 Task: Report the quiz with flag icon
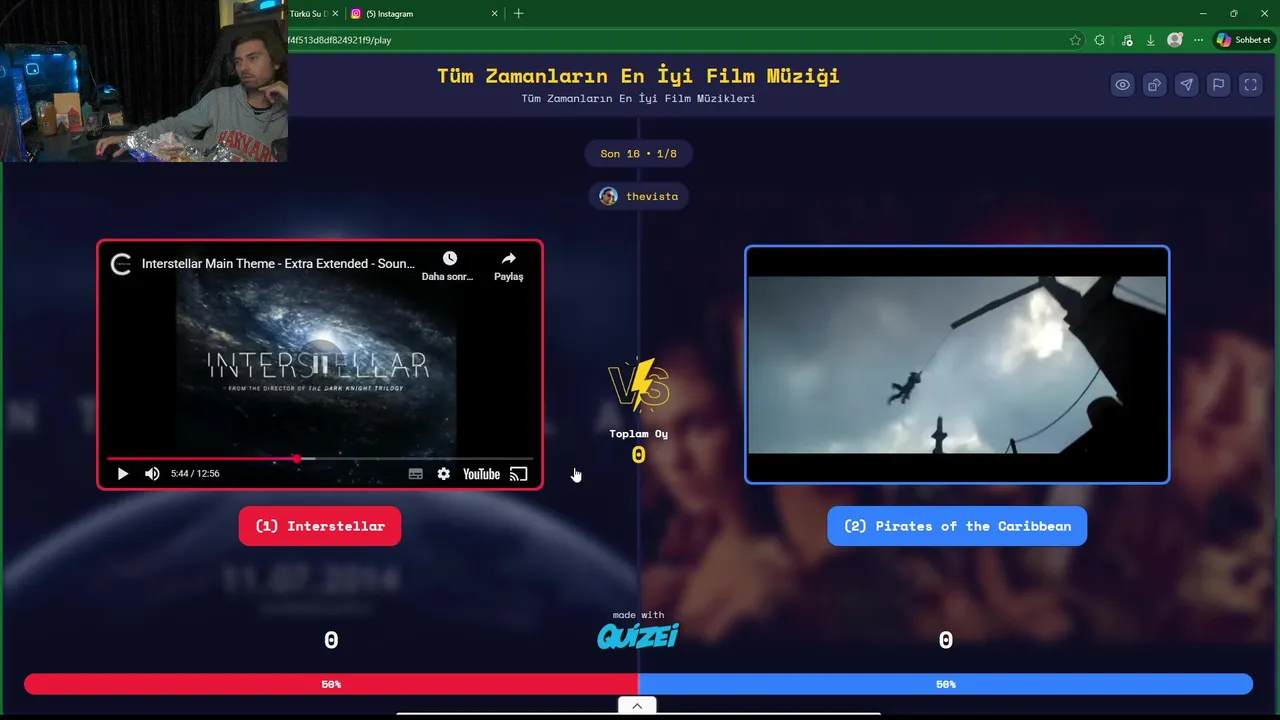coord(1219,85)
